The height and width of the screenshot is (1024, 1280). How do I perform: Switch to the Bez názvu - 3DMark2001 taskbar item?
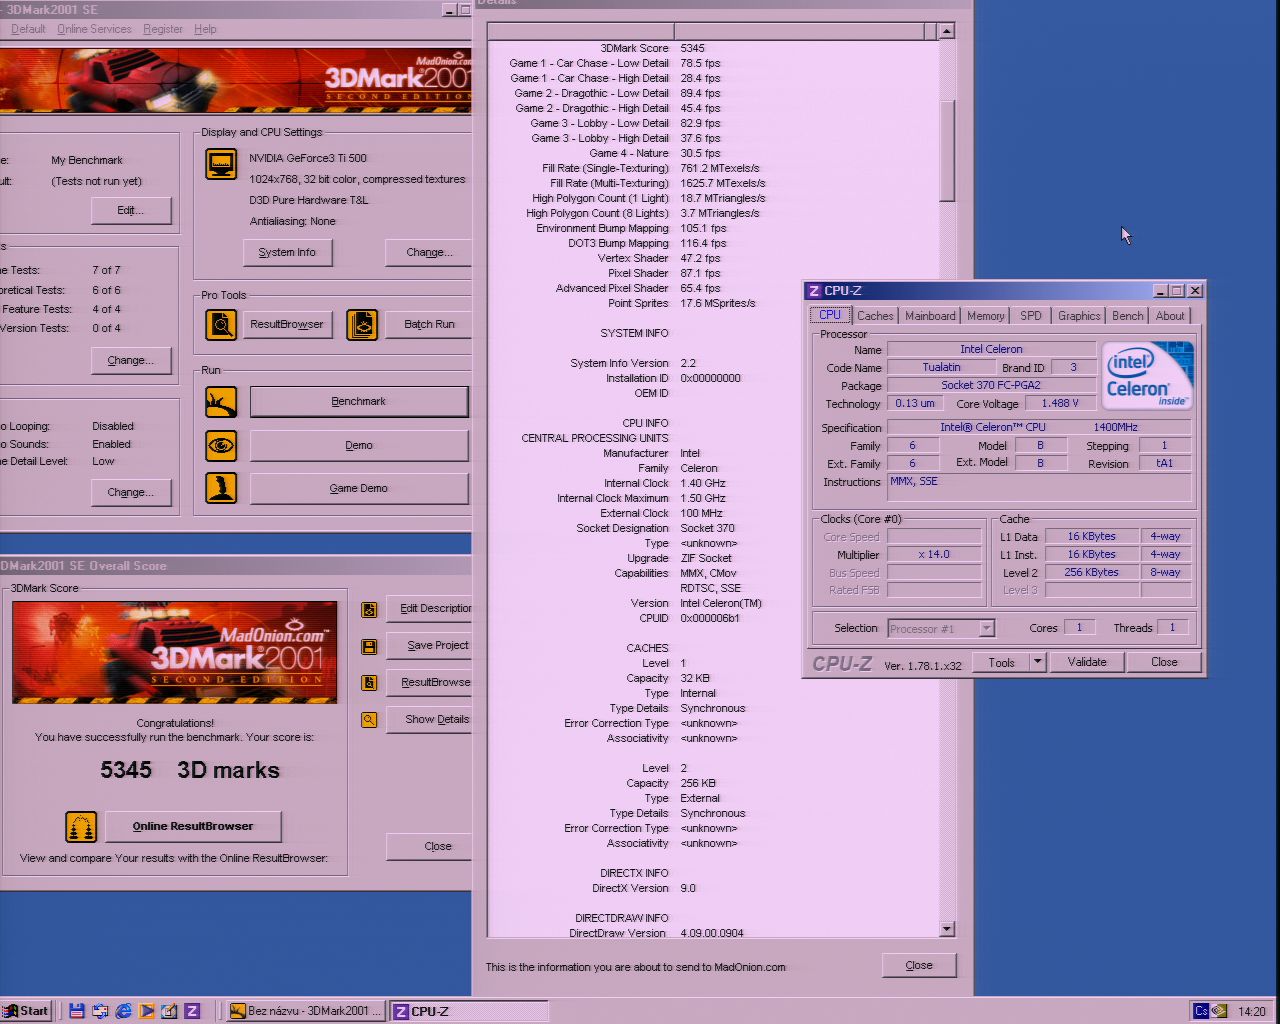(306, 1011)
